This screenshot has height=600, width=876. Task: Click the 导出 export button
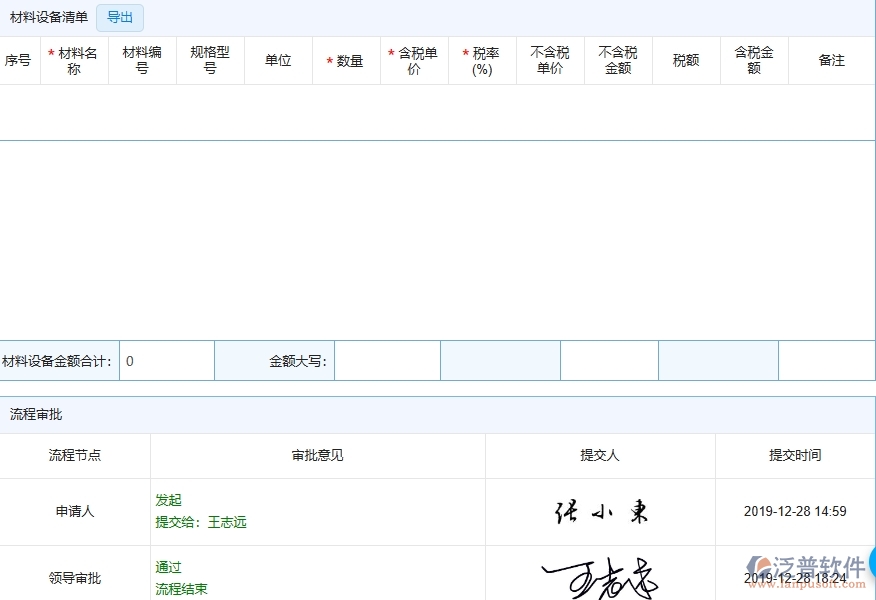tap(119, 17)
